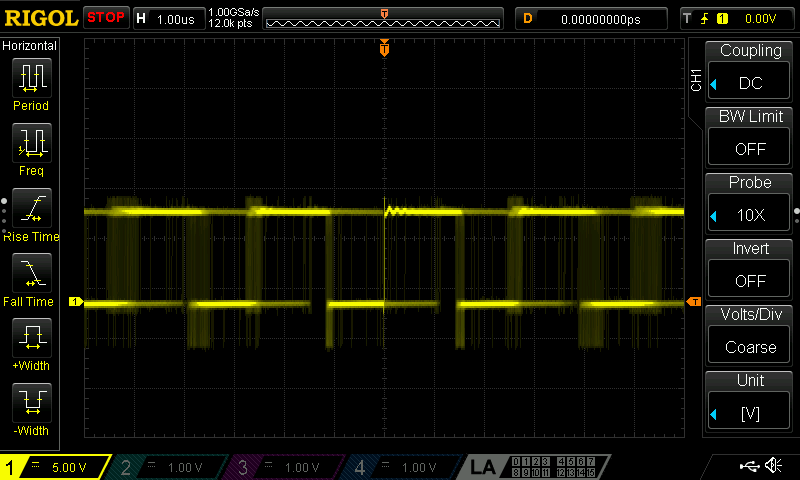800x480 pixels.
Task: Choose the Fall Time measurement icon
Action: [31, 273]
